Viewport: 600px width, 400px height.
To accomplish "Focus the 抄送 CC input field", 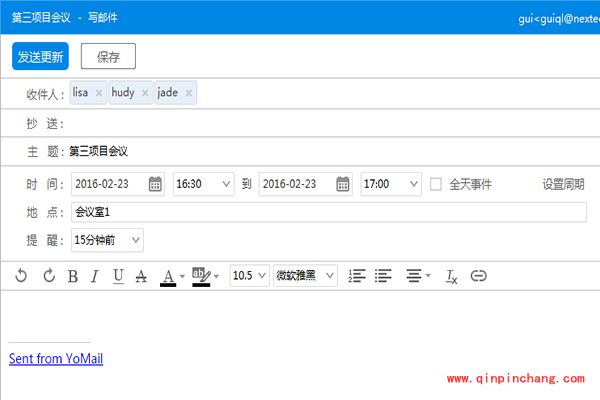I will pos(333,123).
